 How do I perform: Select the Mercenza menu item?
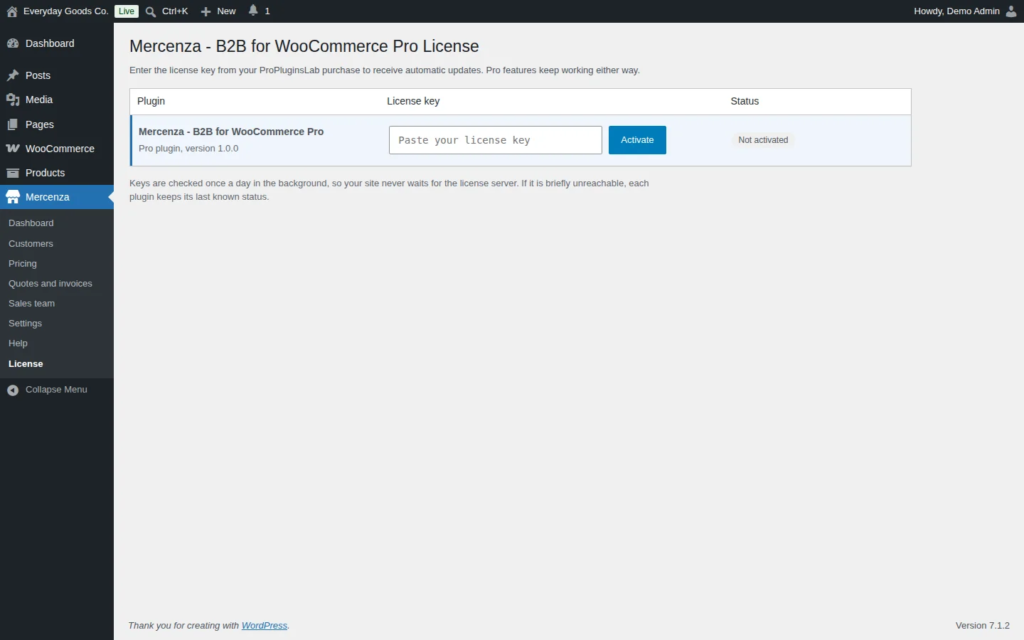[47, 197]
